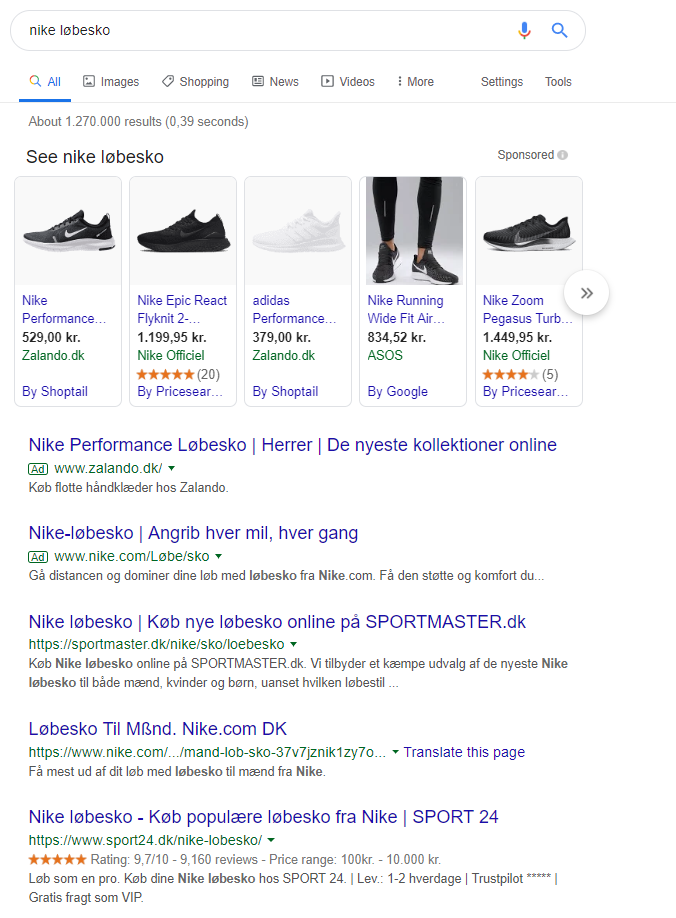Click star rating of Nike Epic React Flyknit
Screen dimensions: 676x918
tap(165, 374)
